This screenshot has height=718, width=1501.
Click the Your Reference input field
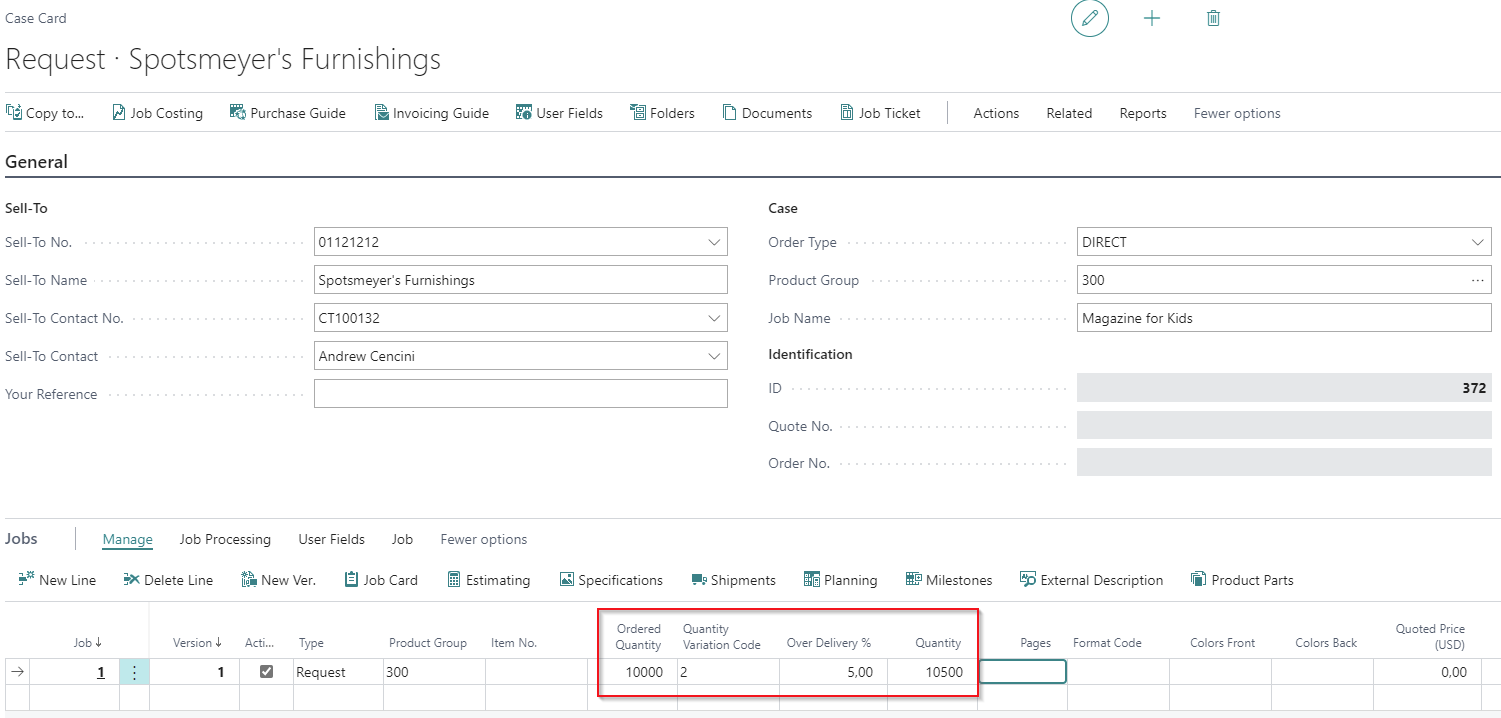point(520,393)
